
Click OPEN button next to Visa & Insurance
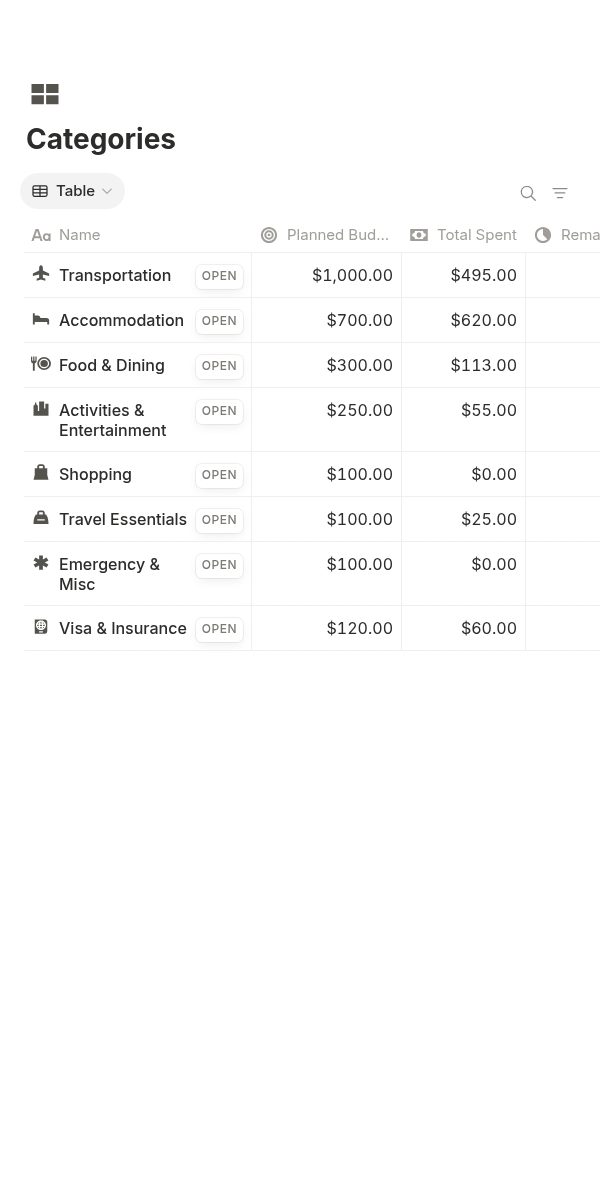coord(219,629)
